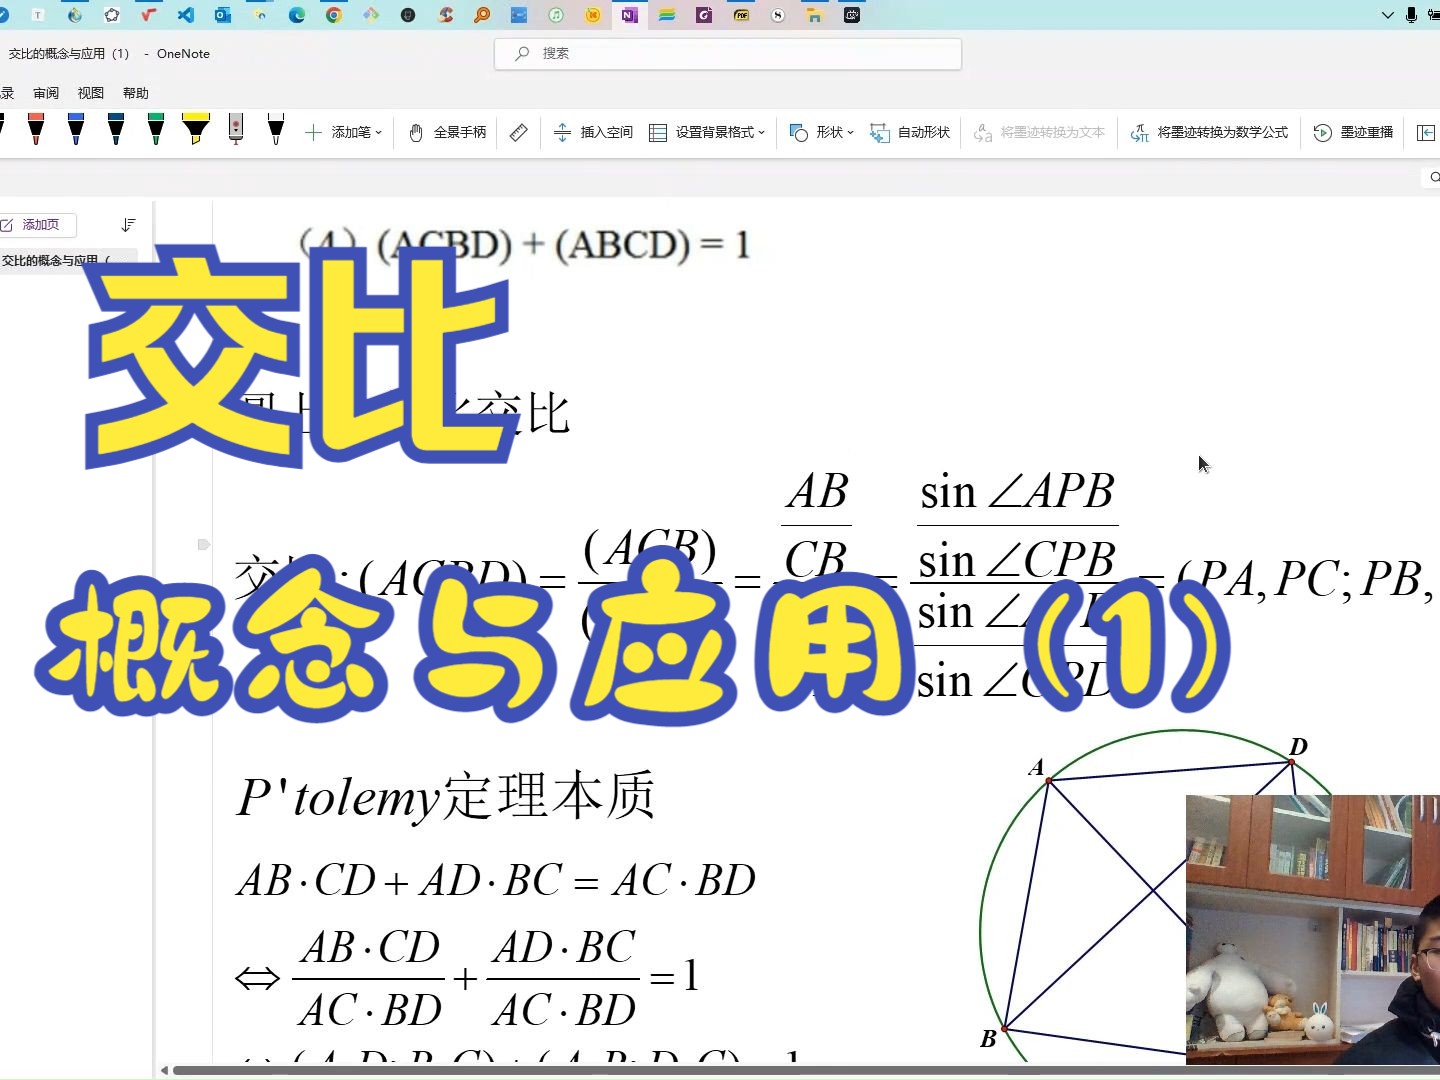Open the 帮助 ribbon tab
Screen dimensions: 1440x1080
(136, 93)
